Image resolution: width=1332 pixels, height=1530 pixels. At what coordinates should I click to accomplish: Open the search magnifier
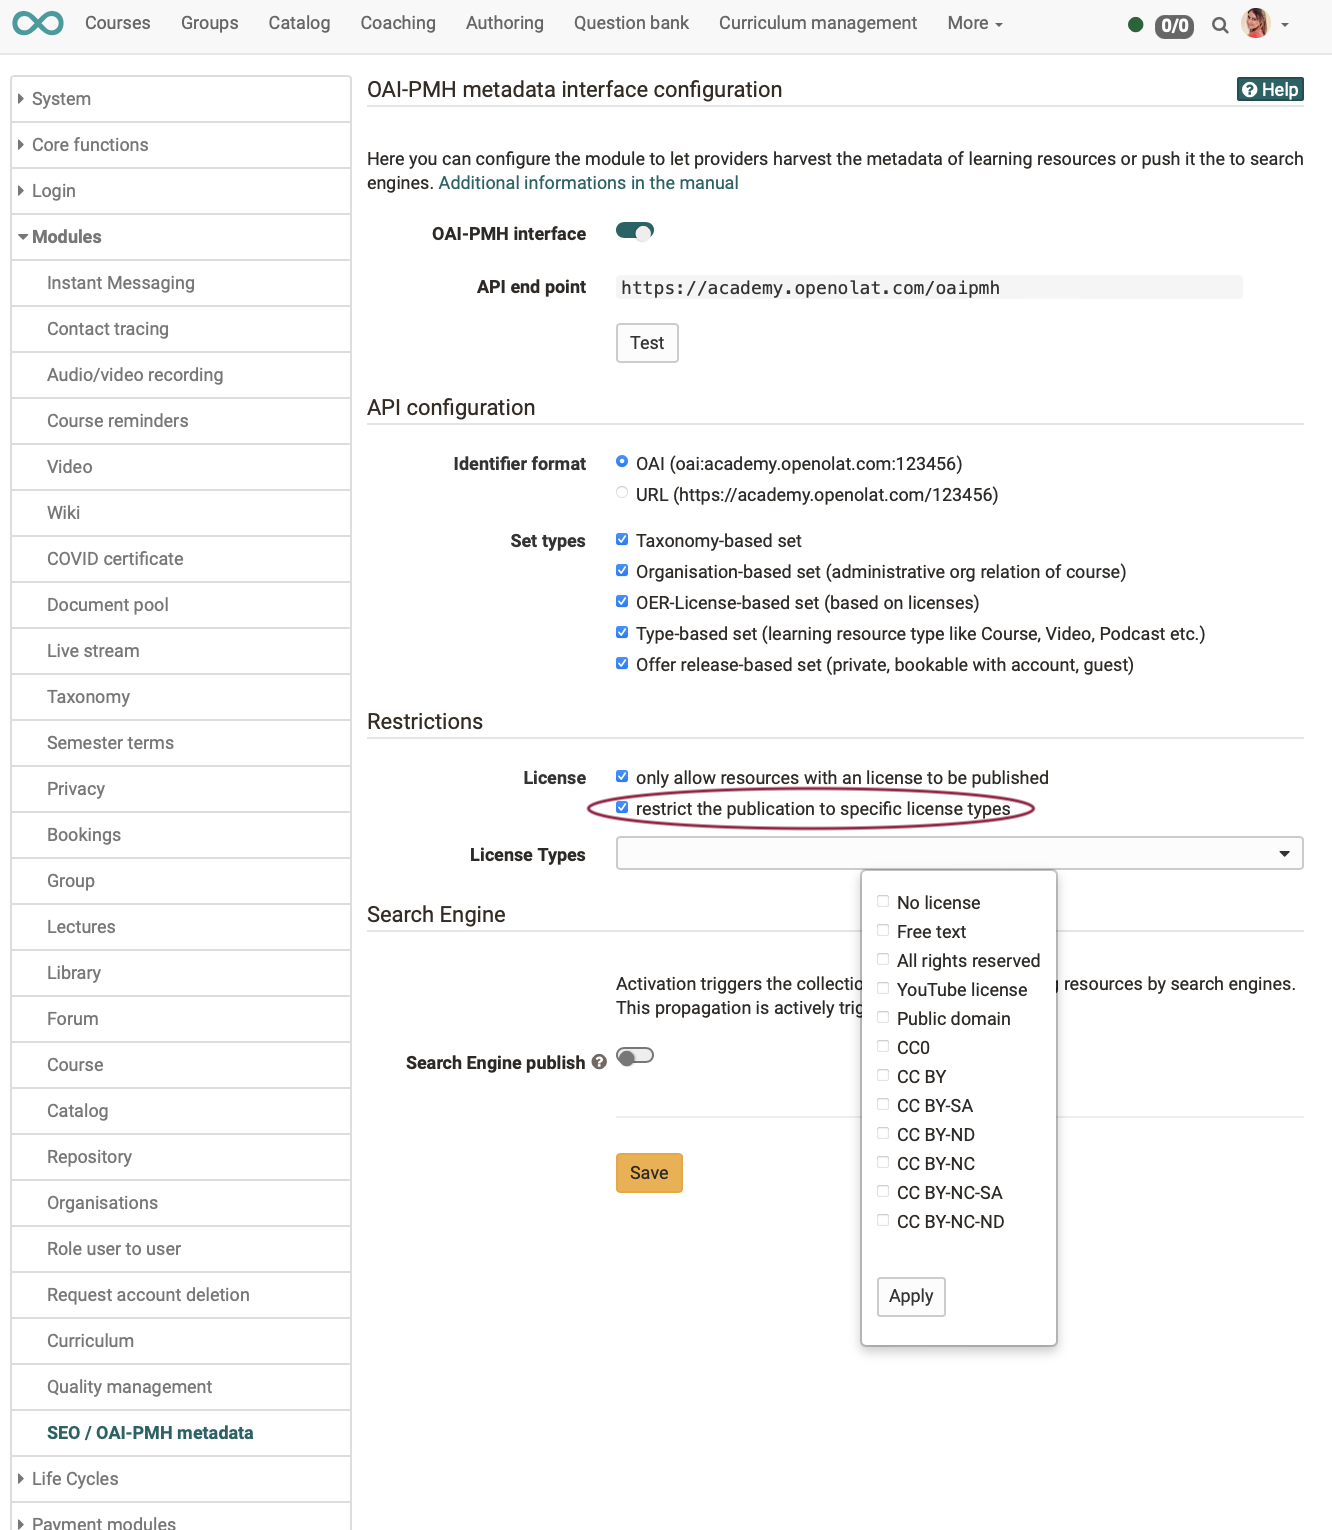pyautogui.click(x=1220, y=25)
